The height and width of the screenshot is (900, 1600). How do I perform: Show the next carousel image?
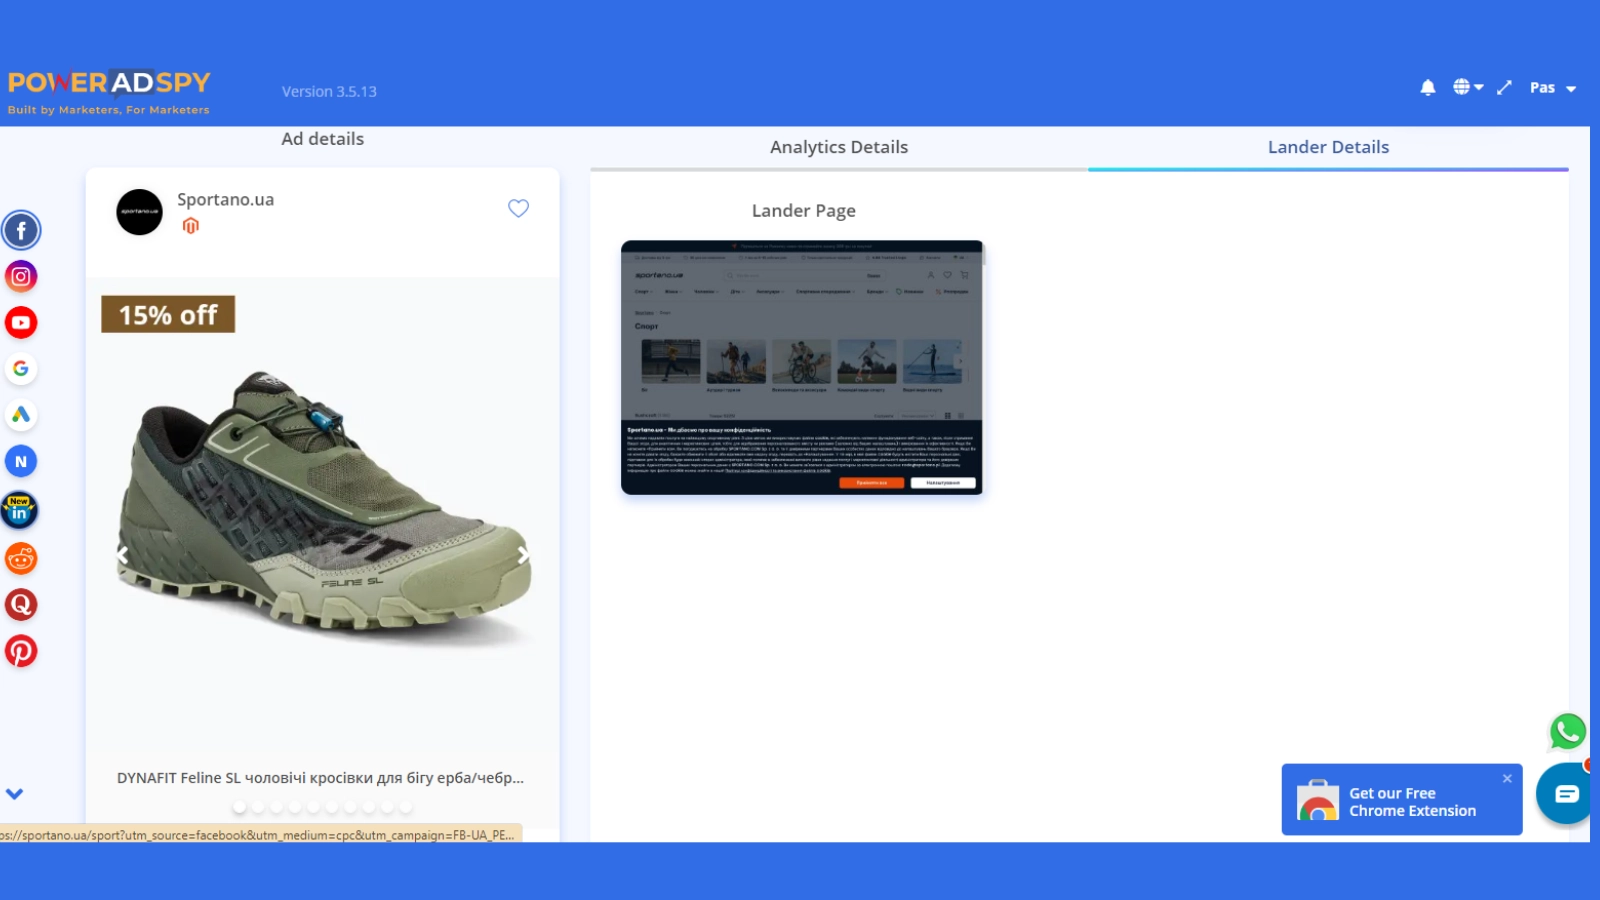pyautogui.click(x=523, y=554)
